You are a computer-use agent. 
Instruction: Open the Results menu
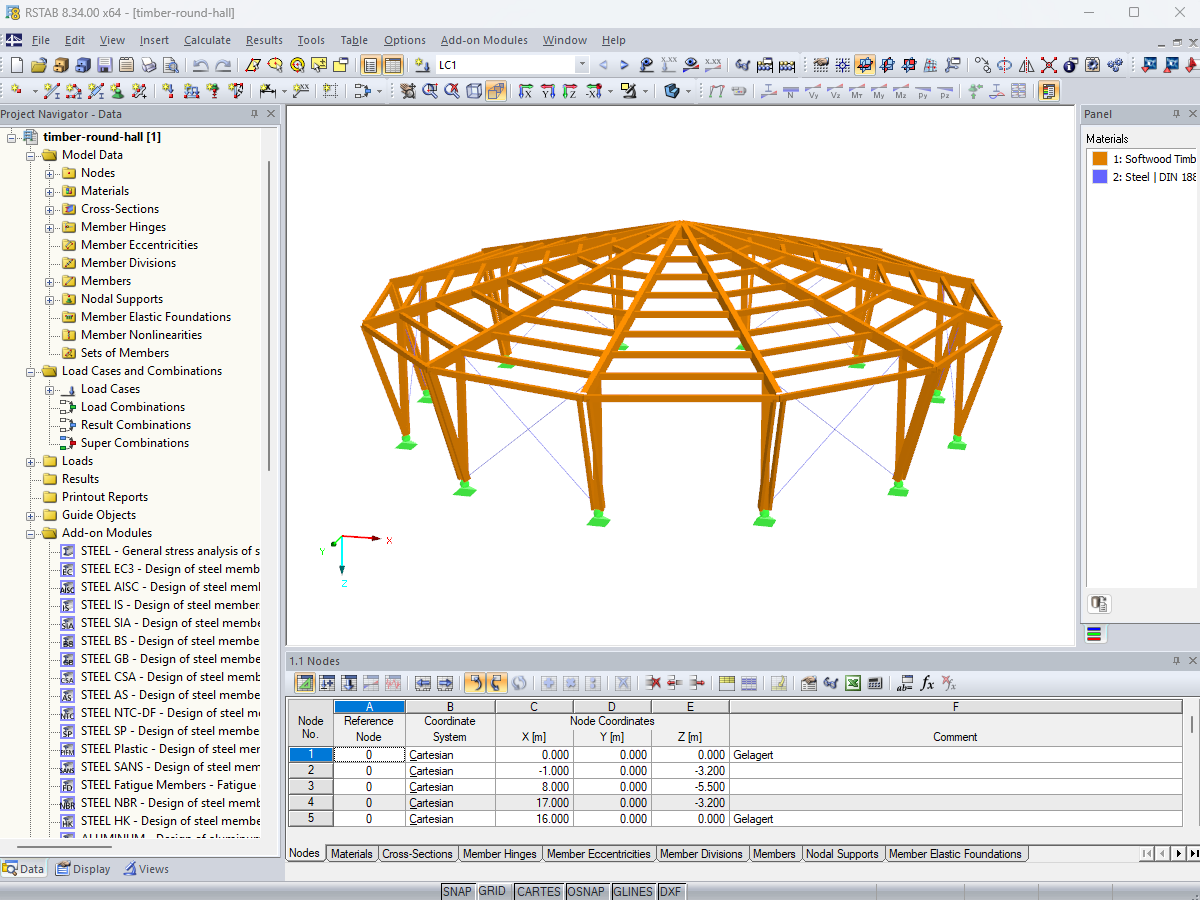[264, 40]
